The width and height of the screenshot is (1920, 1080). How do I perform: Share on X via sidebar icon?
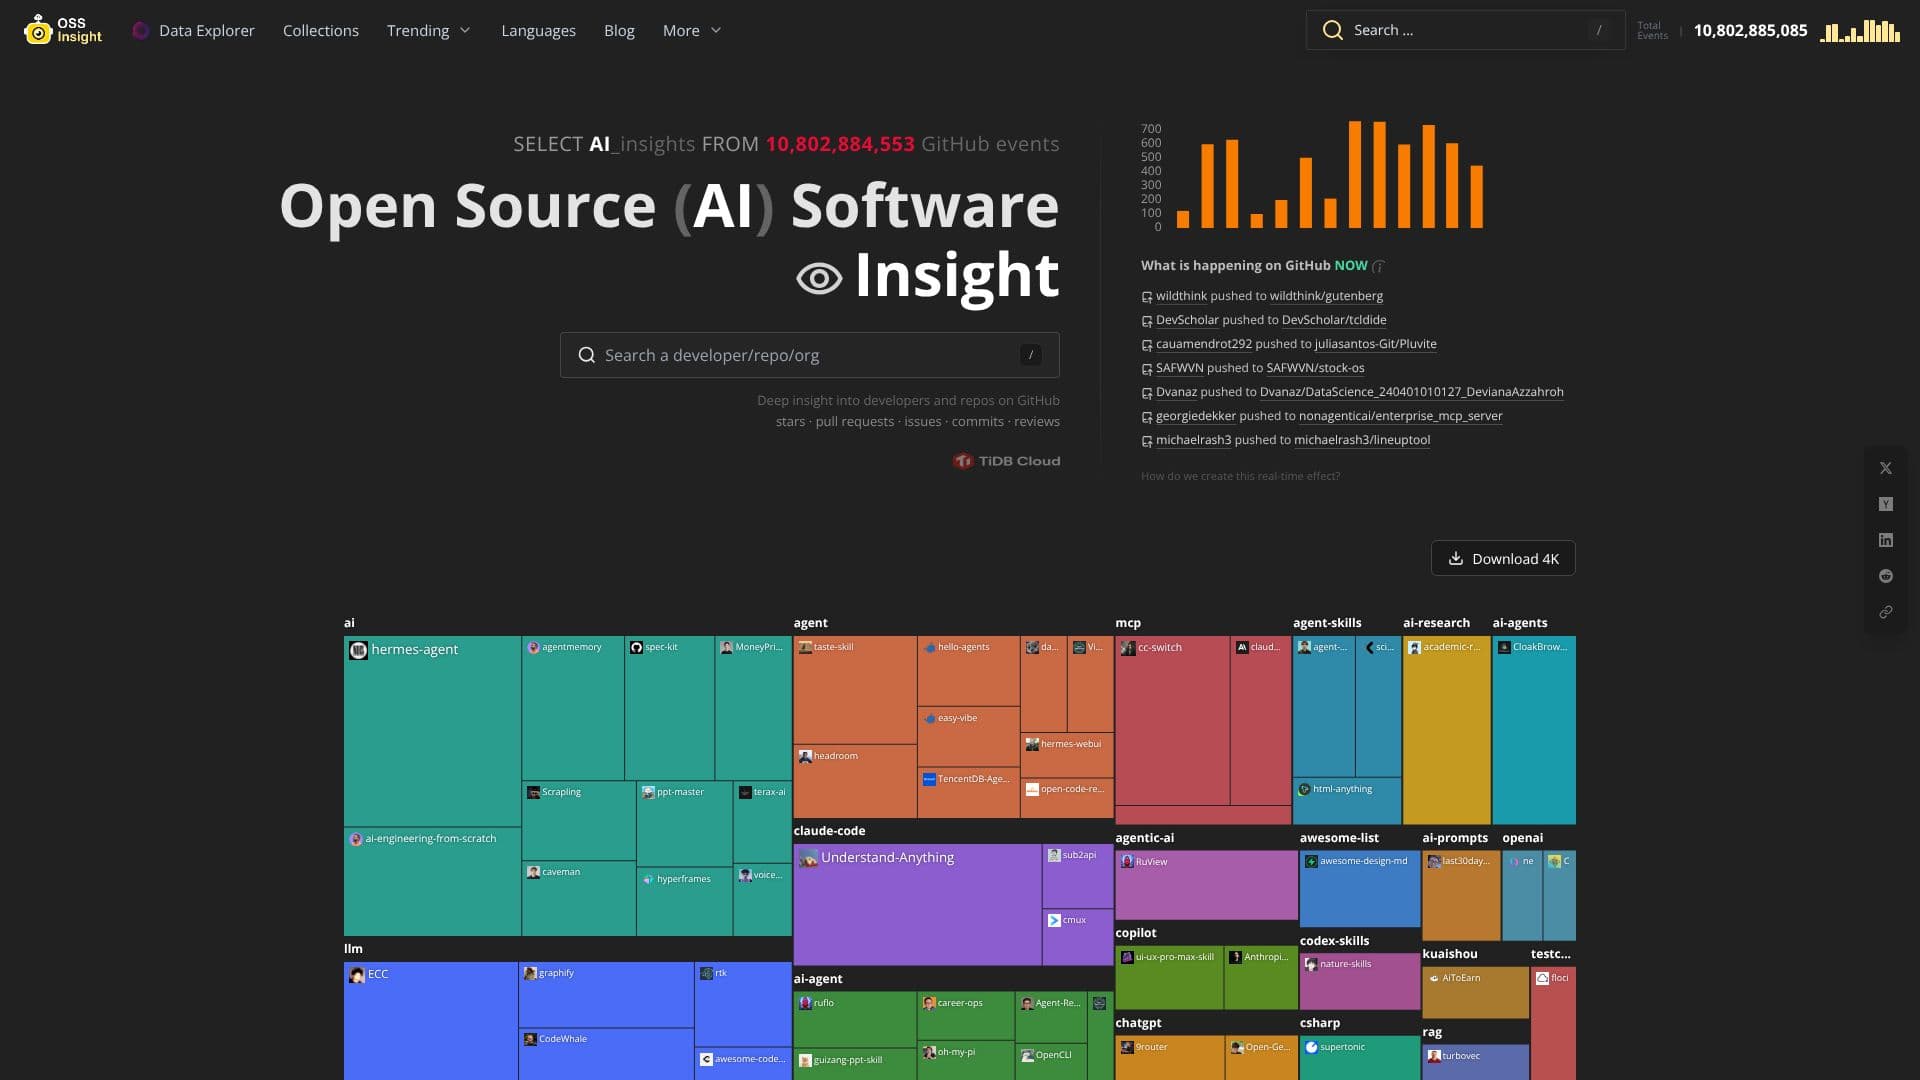1886,468
